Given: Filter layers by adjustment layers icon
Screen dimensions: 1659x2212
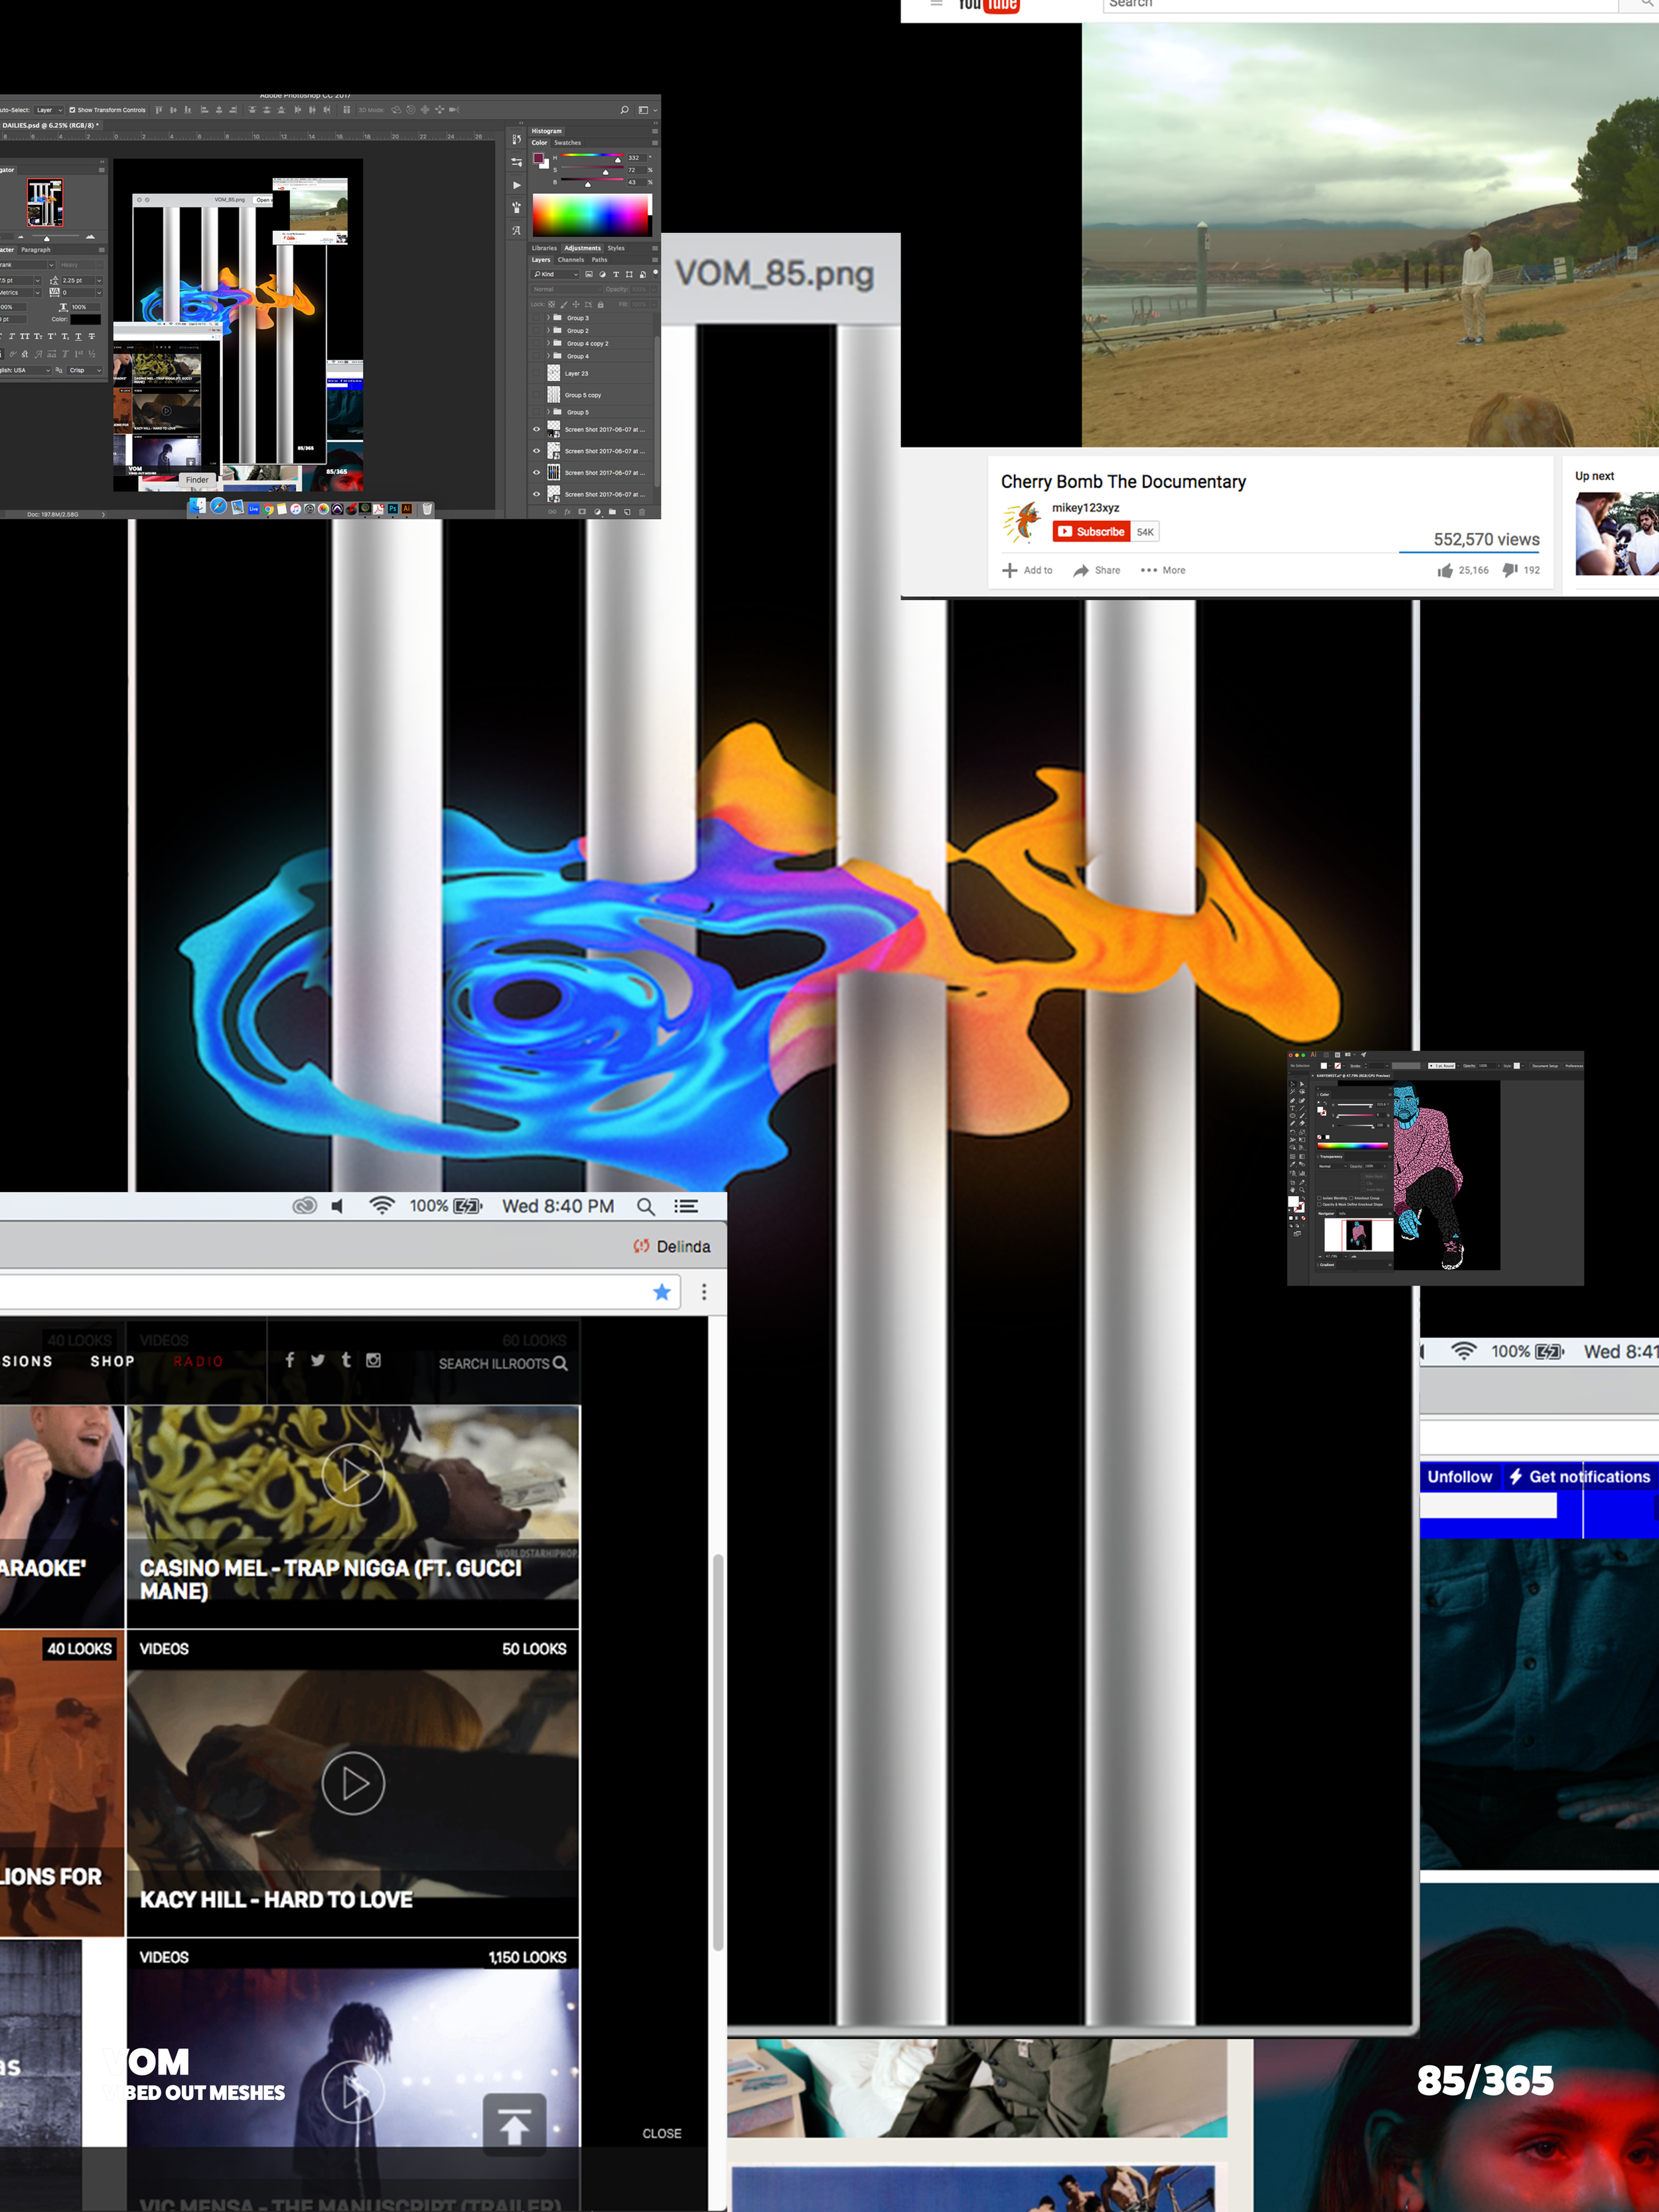Looking at the screenshot, I should pyautogui.click(x=602, y=275).
